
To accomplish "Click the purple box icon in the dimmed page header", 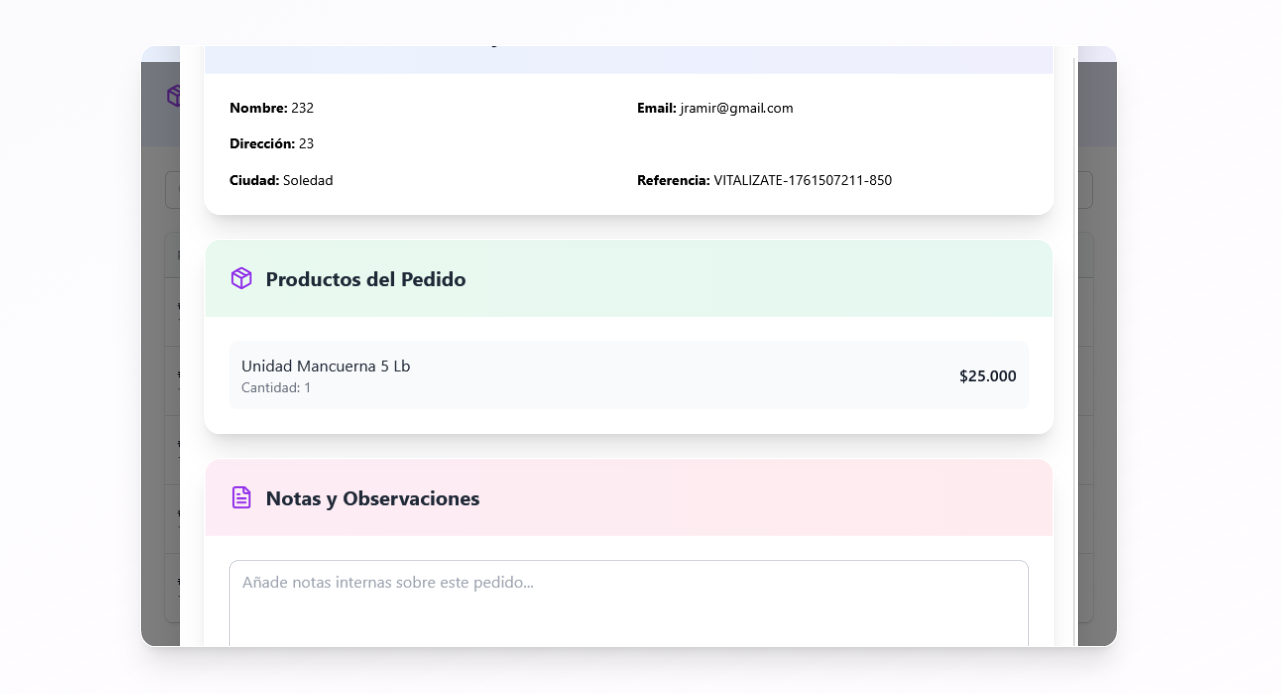I will (x=172, y=96).
